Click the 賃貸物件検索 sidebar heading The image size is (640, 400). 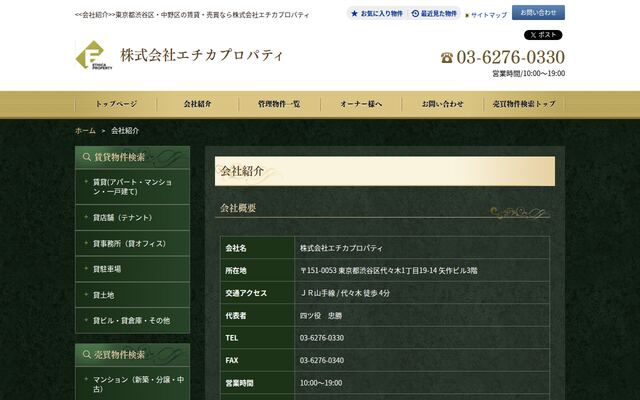(133, 157)
